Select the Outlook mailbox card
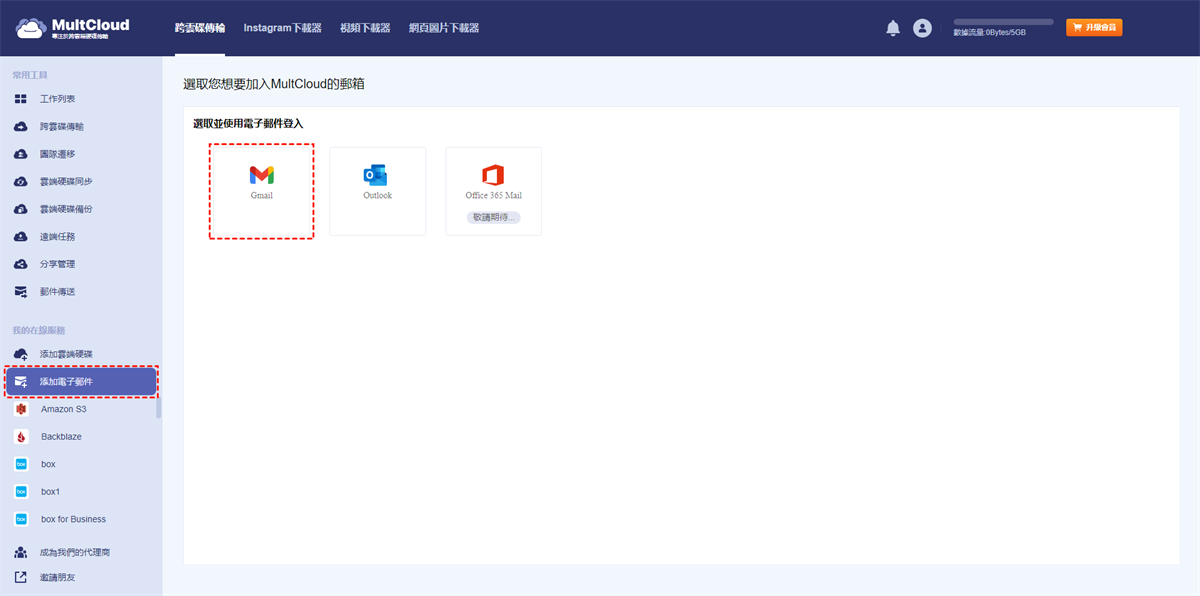 (x=377, y=191)
